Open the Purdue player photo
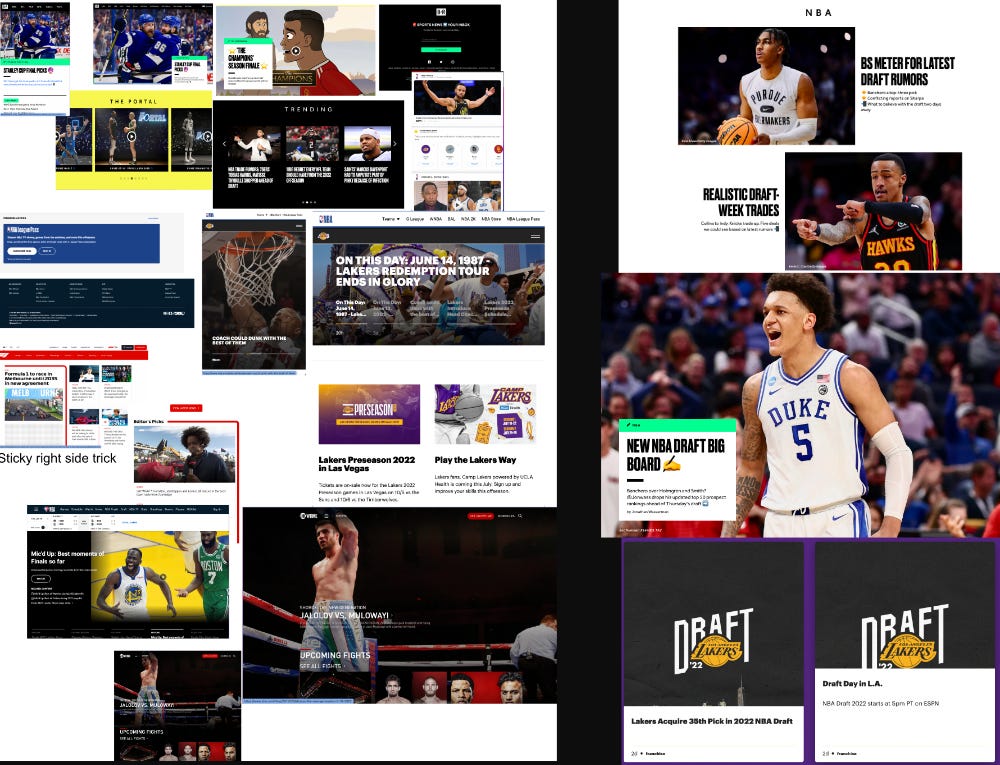The height and width of the screenshot is (765, 1000). (x=766, y=85)
